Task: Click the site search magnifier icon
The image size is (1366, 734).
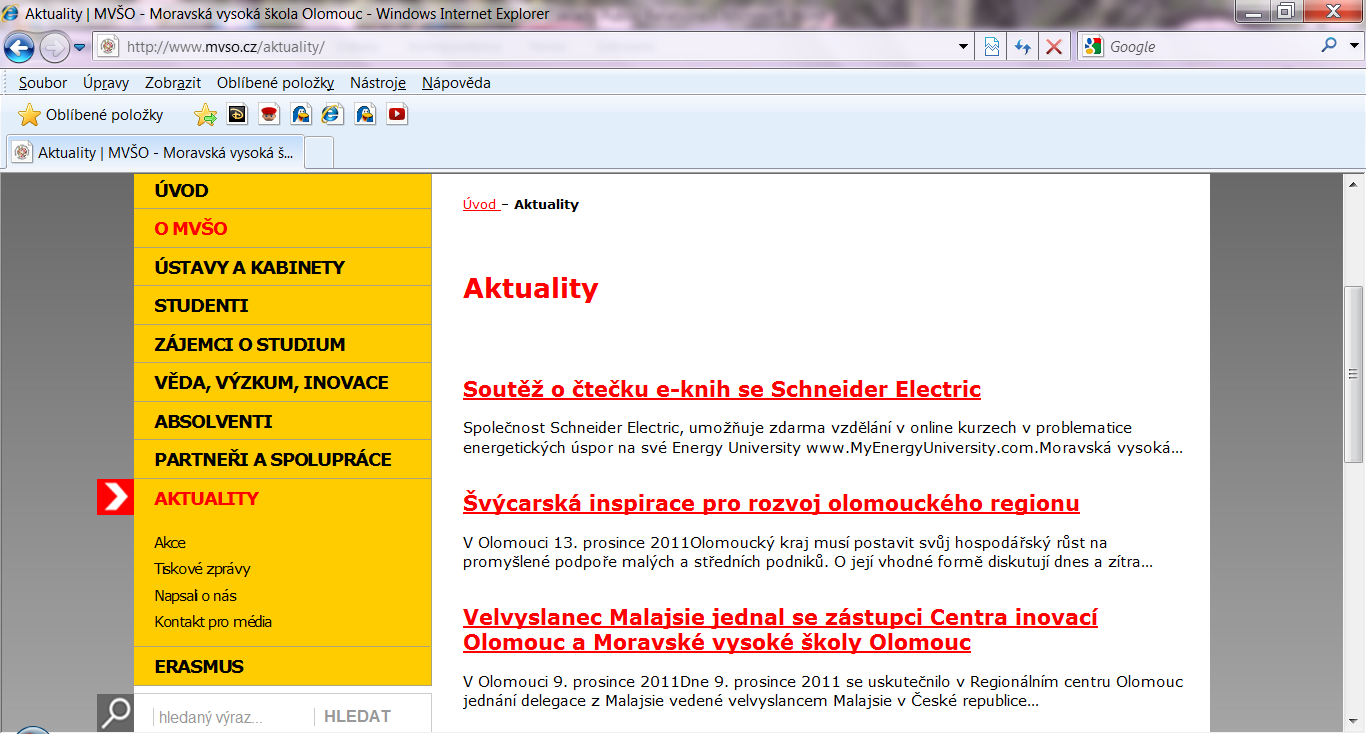Action: point(115,713)
